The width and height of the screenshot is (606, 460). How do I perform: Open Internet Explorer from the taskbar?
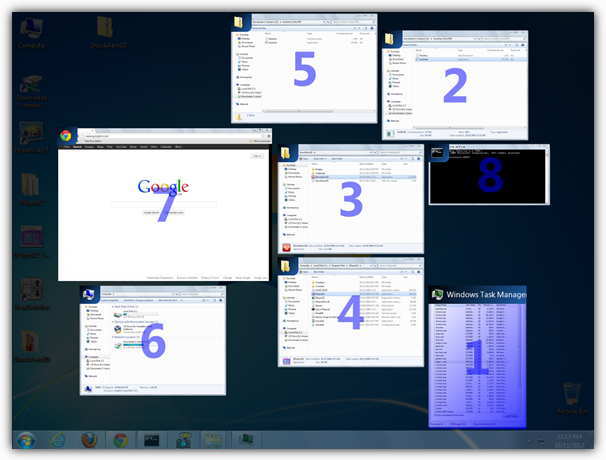[57, 440]
